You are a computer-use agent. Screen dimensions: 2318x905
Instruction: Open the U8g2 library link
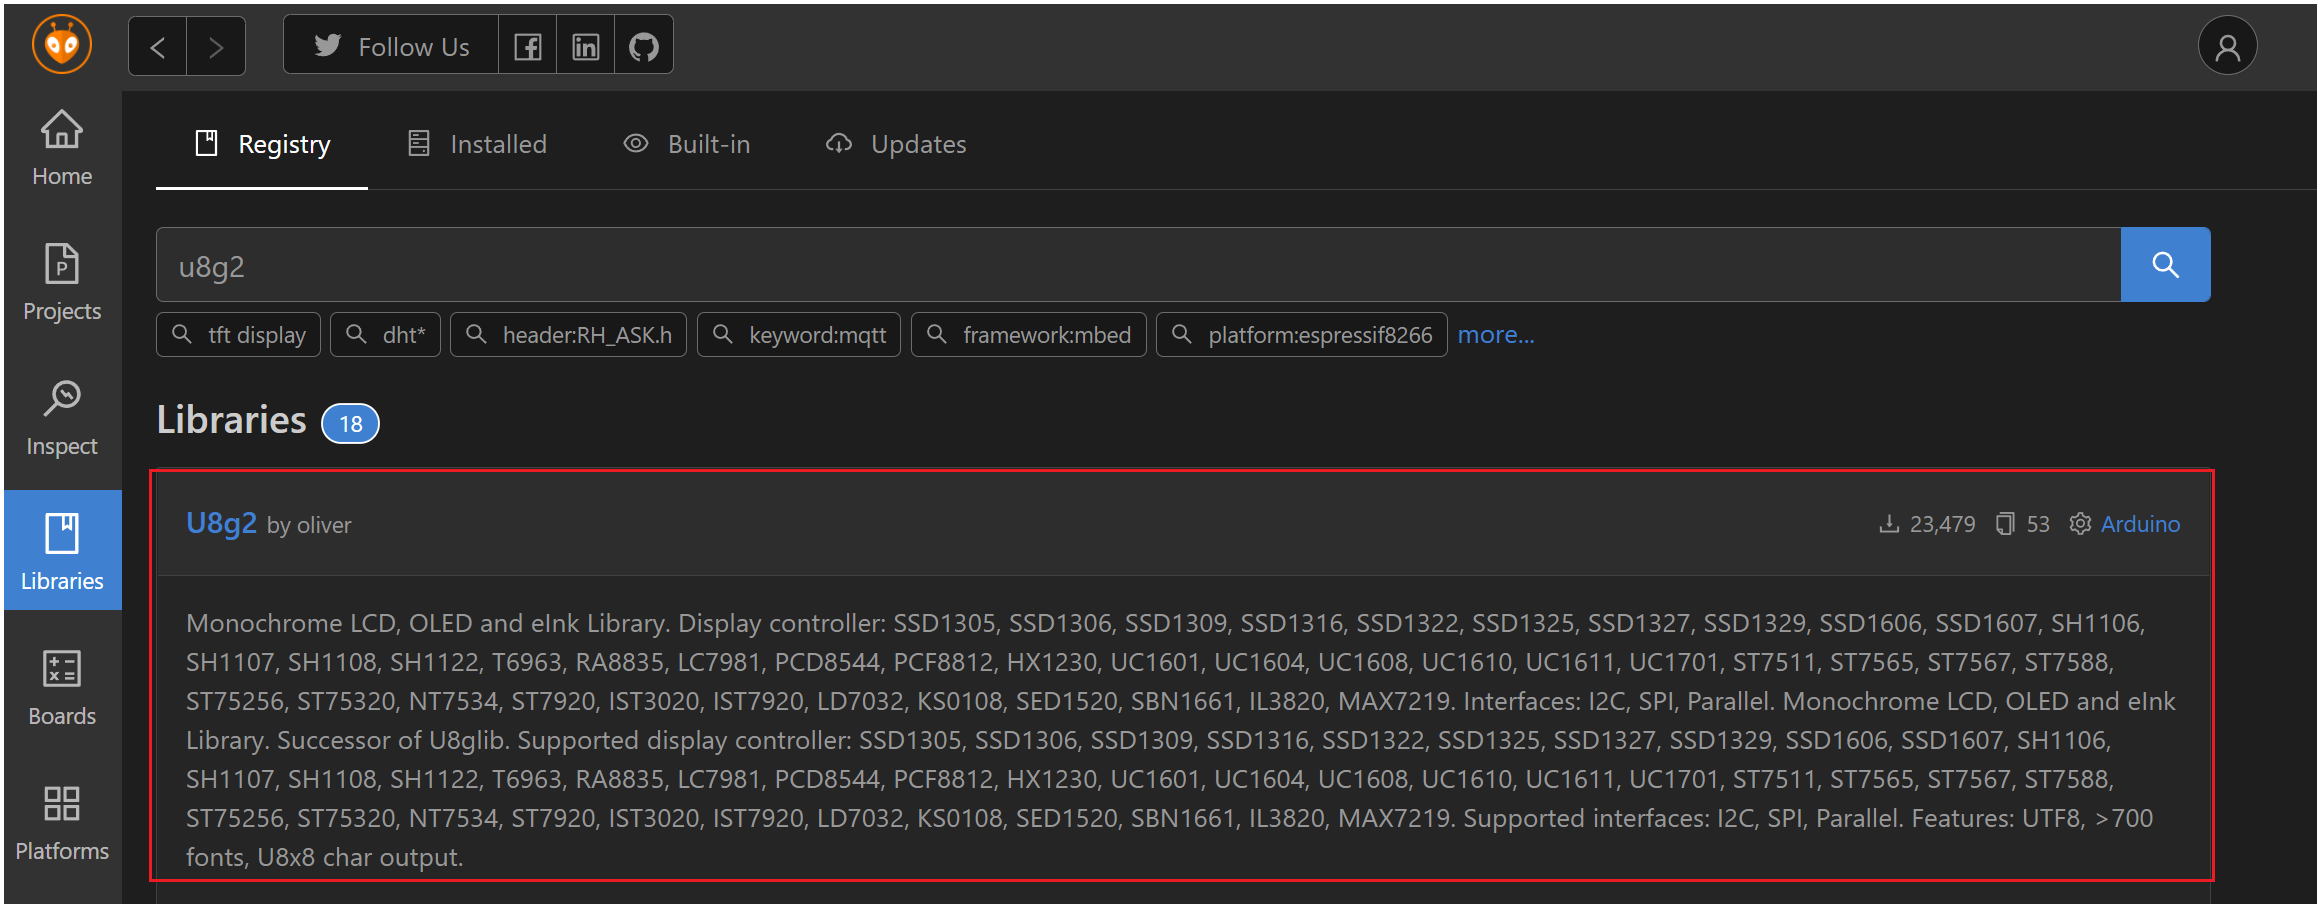pos(221,523)
